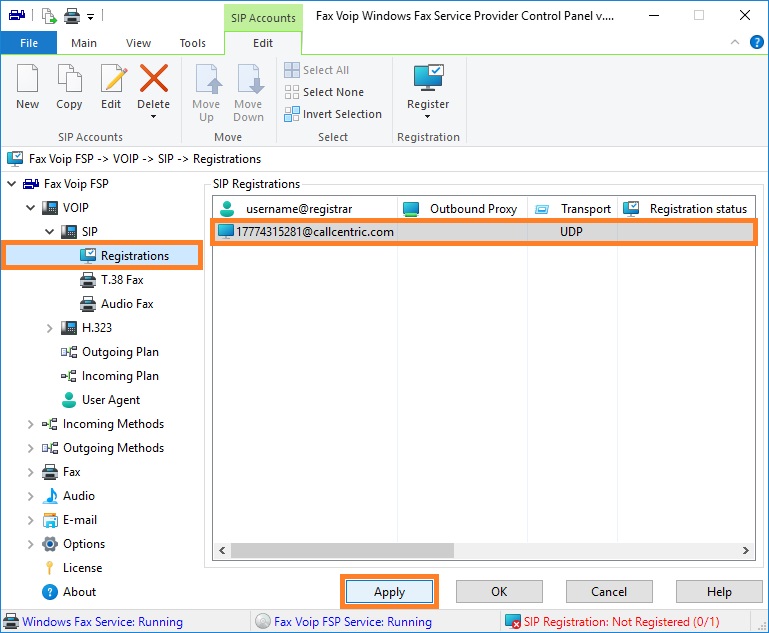Viewport: 769px width, 633px height.
Task: Open the quick access toolbar customize dropdown
Action: coord(91,17)
